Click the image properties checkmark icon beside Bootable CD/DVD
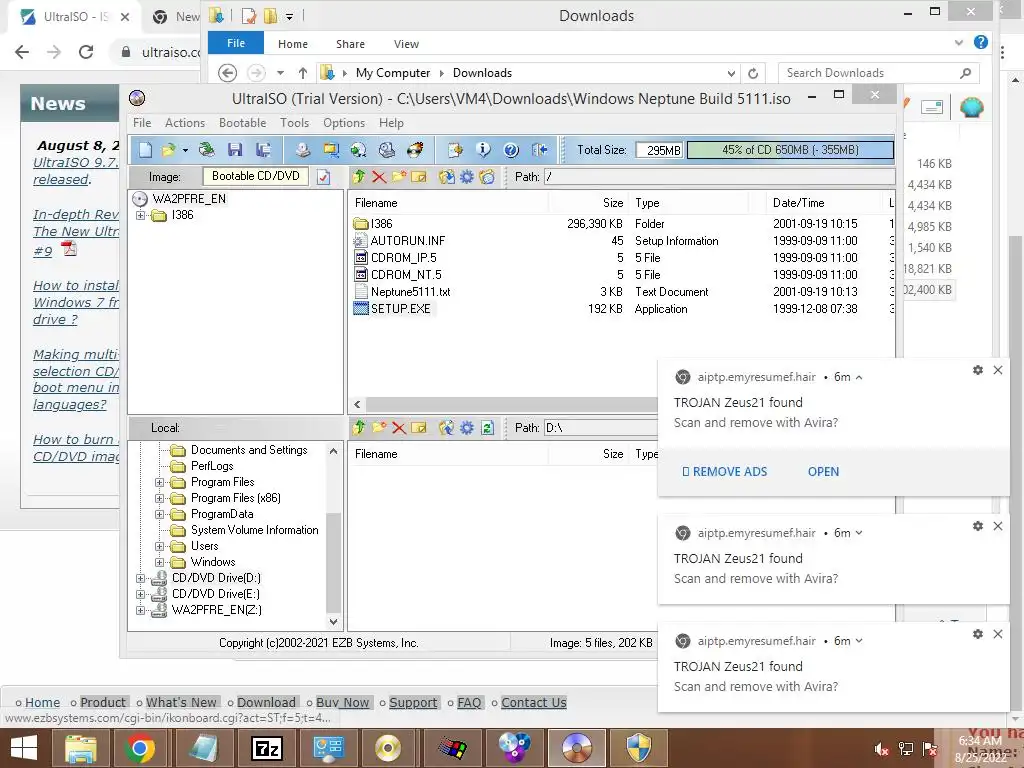The width and height of the screenshot is (1024, 768). point(323,177)
